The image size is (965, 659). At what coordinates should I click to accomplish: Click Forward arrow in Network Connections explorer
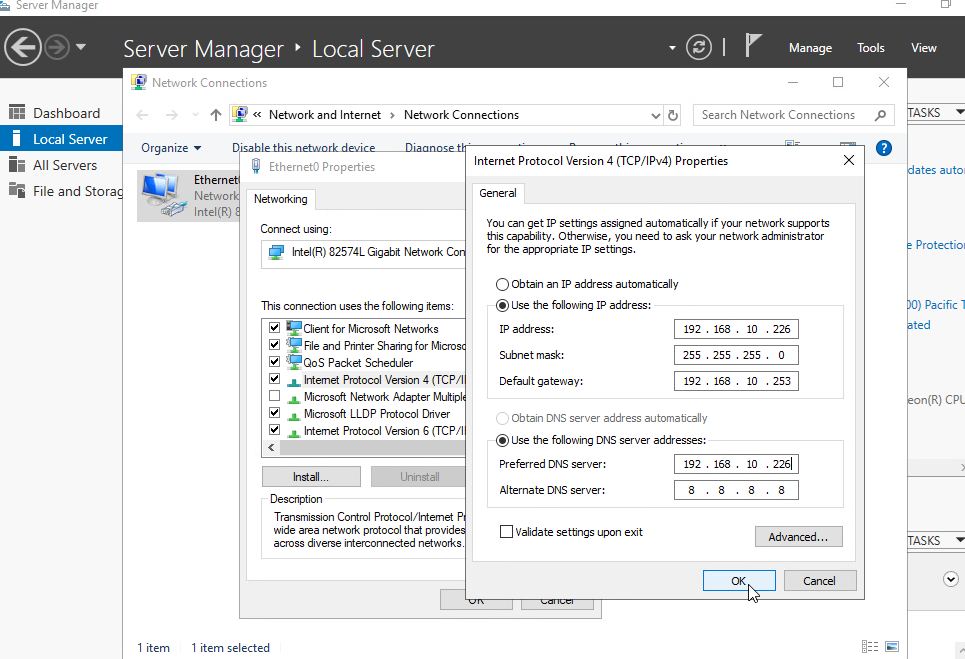point(172,115)
